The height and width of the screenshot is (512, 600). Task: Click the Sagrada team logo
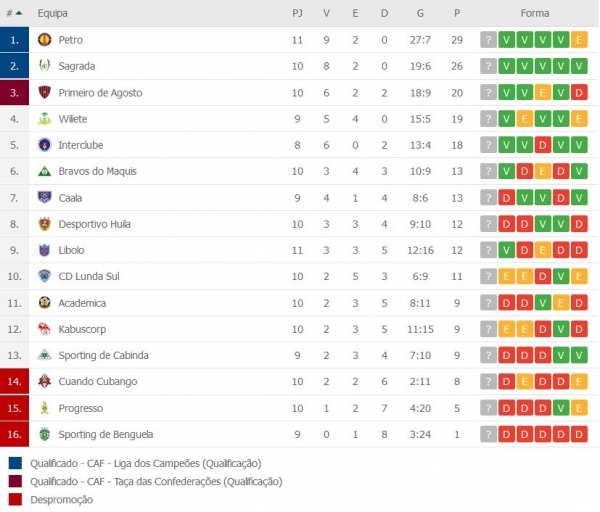(44, 66)
